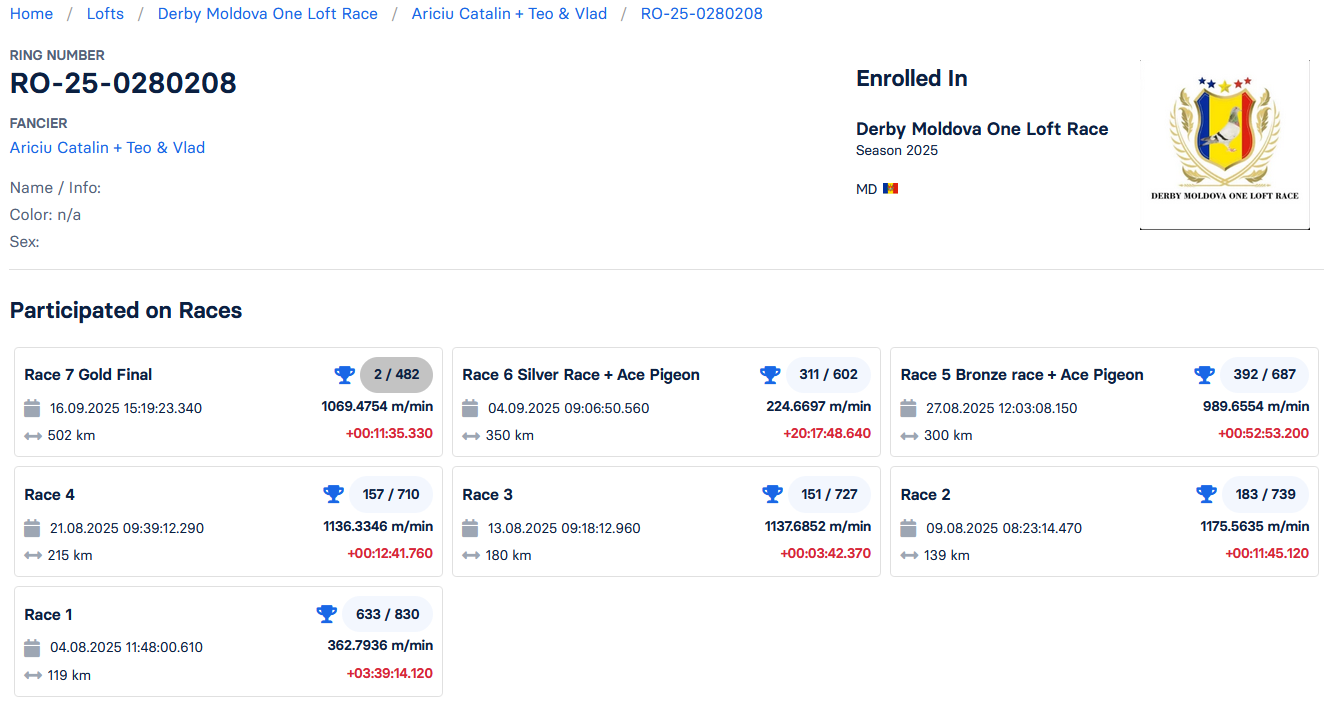Image resolution: width=1327 pixels, height=705 pixels.
Task: Click the trophy icon on Race 5 Bronze race
Action: [1204, 375]
